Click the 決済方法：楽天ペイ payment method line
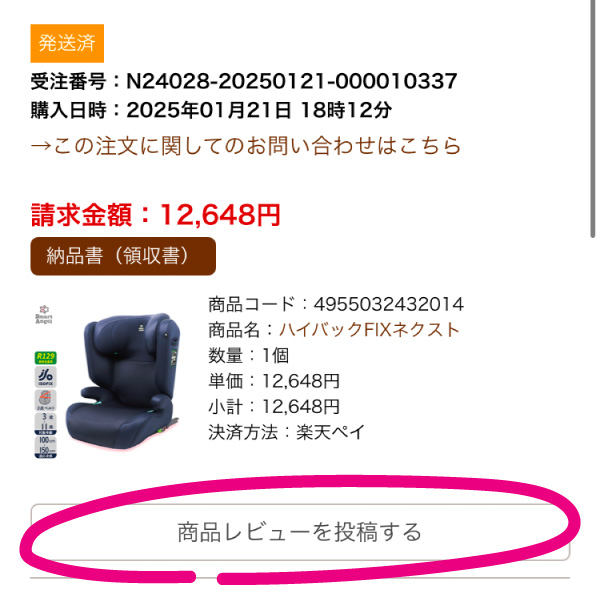 (x=287, y=432)
